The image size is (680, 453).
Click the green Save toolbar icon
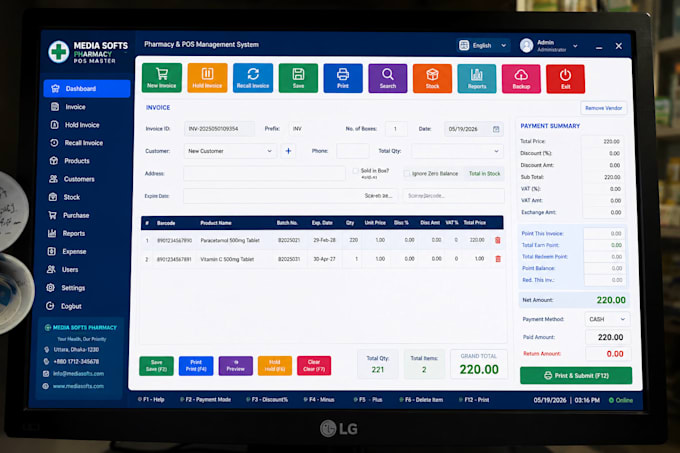298,78
